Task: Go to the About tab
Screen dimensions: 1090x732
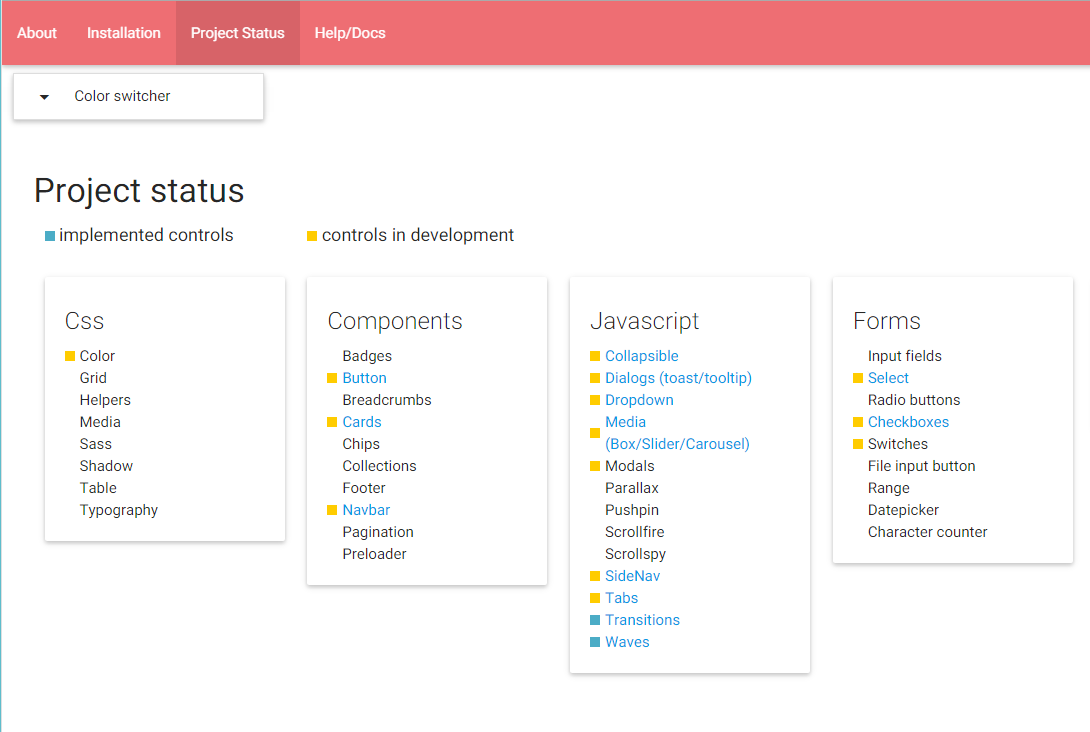Action: click(x=37, y=33)
